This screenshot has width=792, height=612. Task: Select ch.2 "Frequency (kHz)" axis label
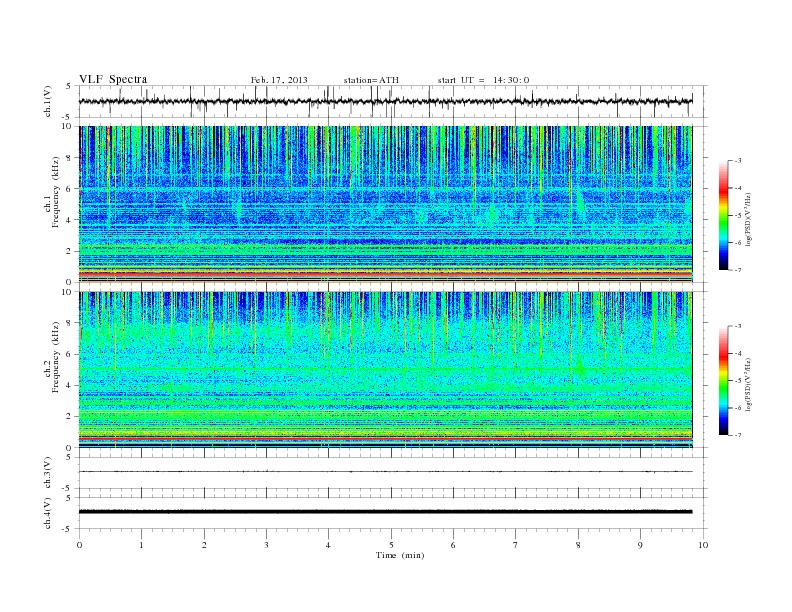(x=56, y=357)
